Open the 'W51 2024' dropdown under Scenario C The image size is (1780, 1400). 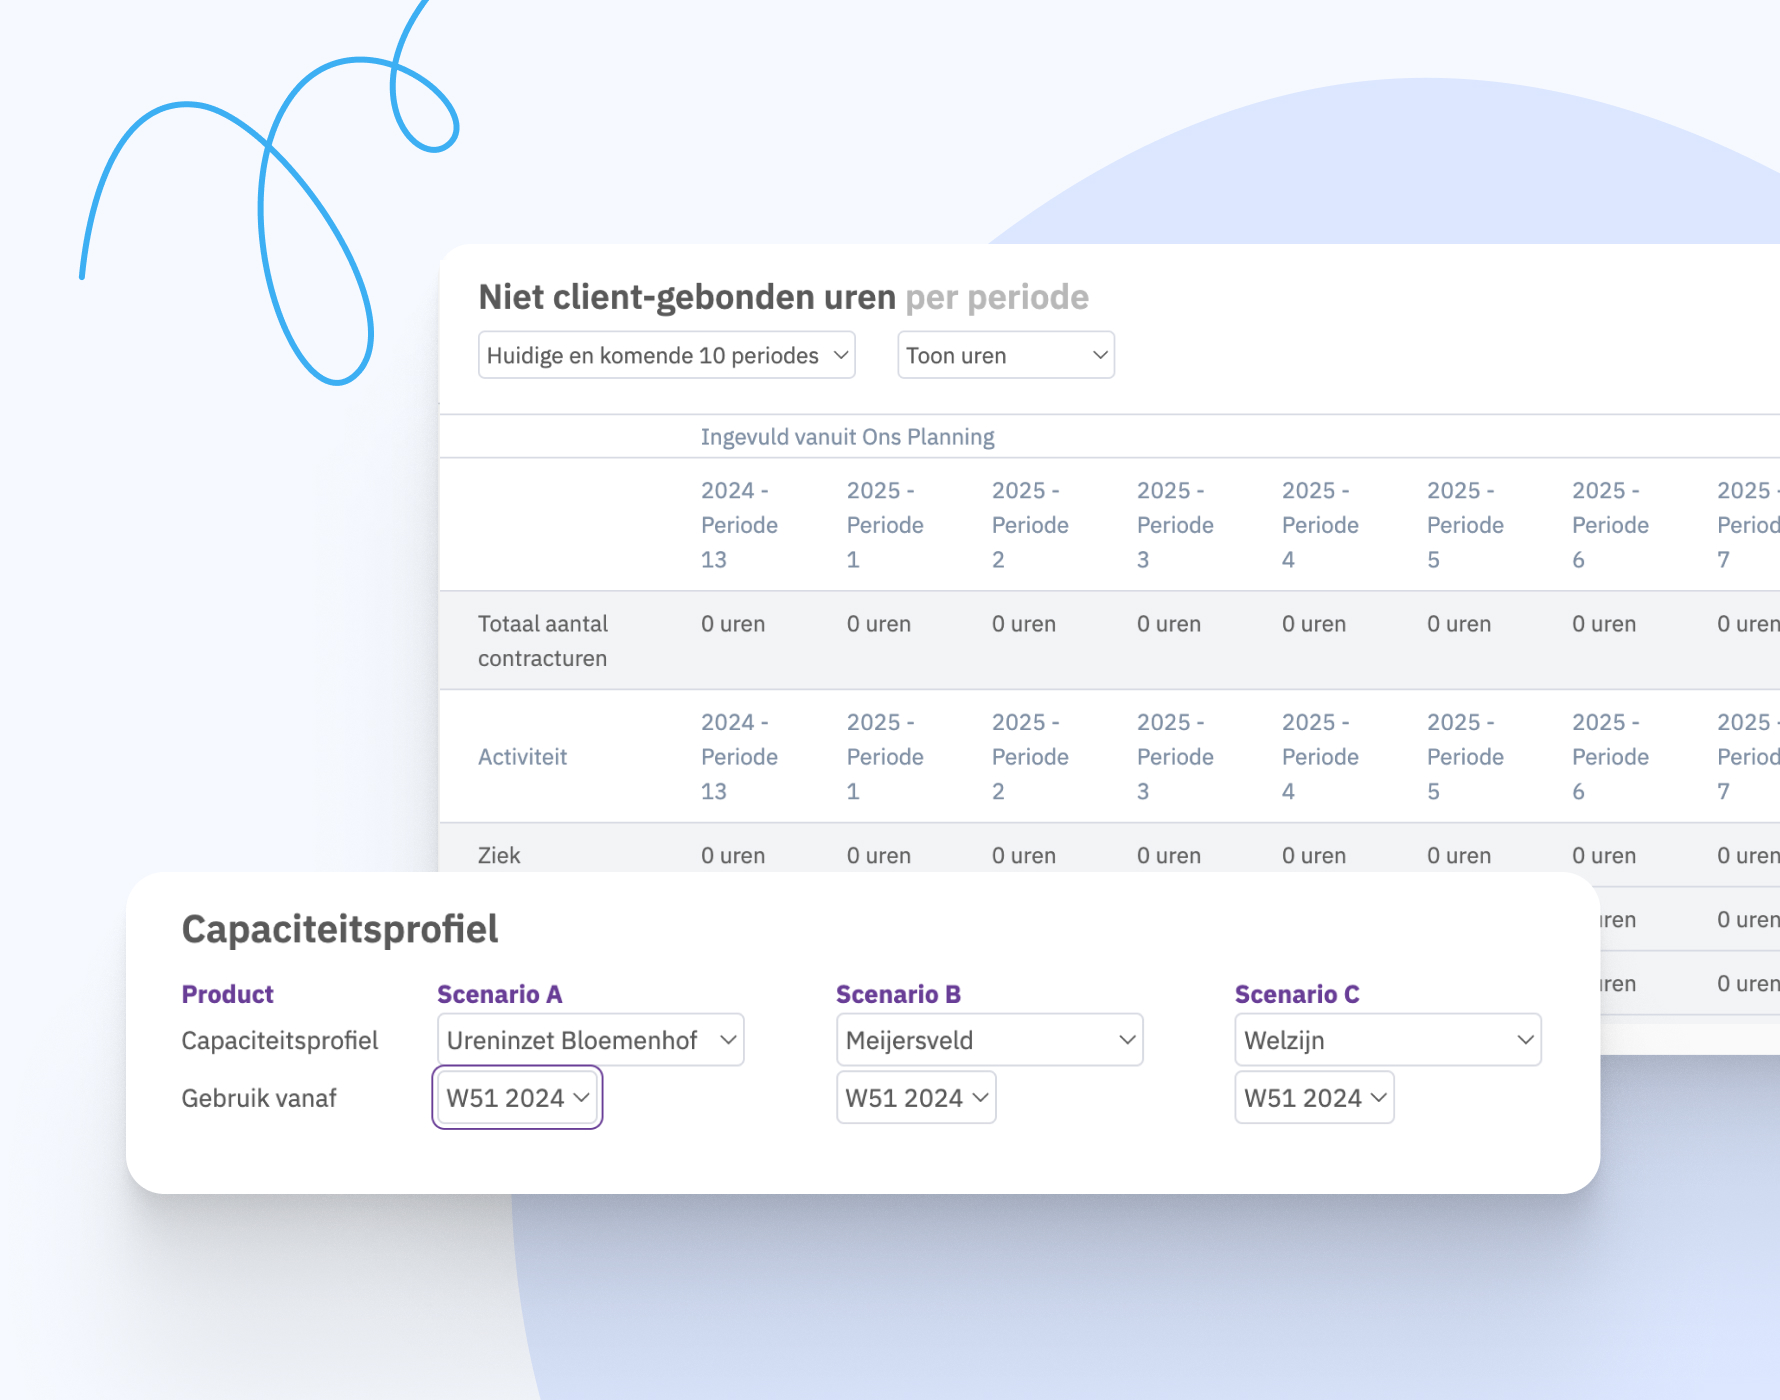(1313, 1097)
